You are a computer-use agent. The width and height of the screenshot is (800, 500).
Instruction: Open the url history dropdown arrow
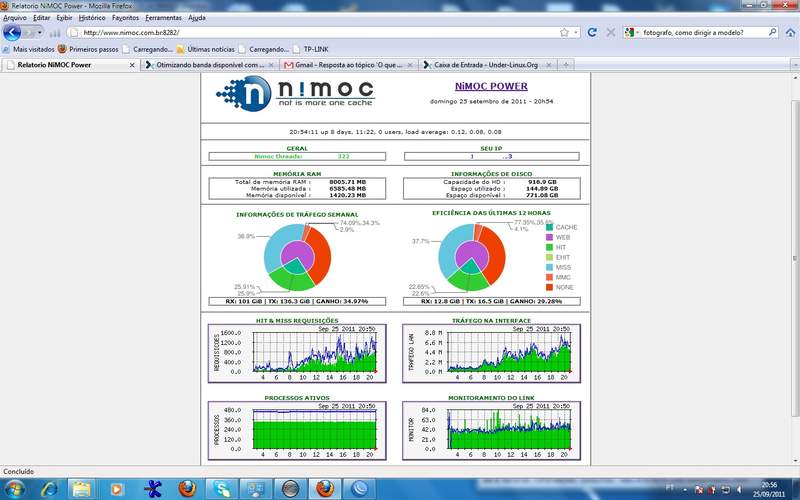[x=576, y=33]
